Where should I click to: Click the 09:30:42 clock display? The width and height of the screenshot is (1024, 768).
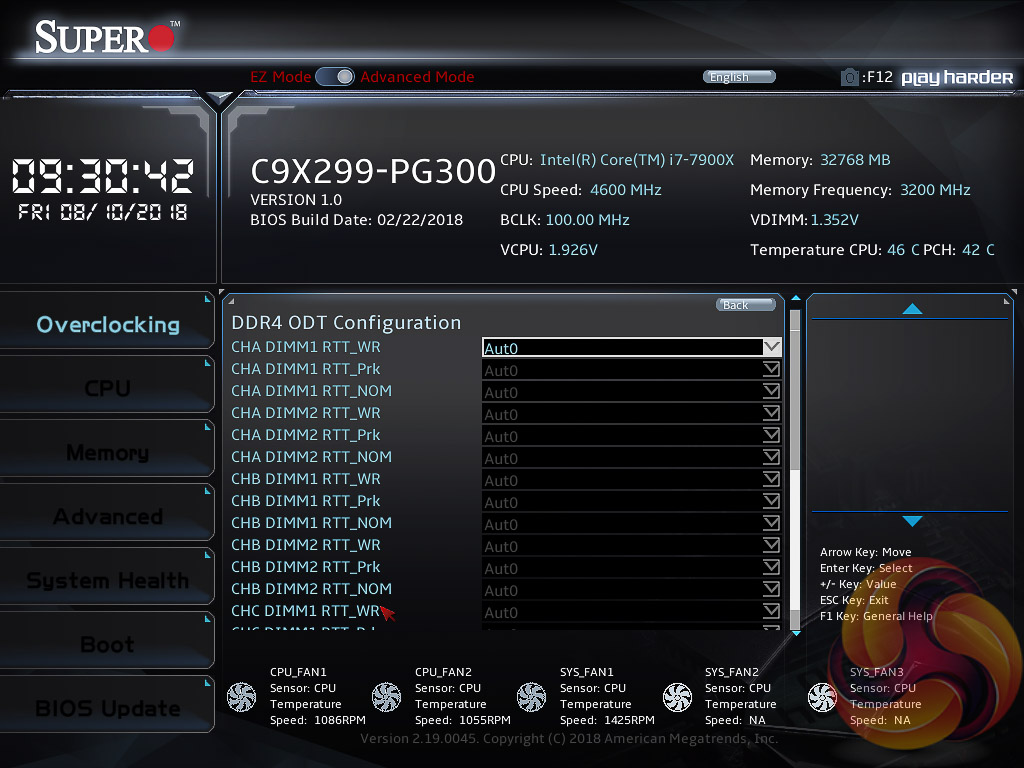coord(103,176)
